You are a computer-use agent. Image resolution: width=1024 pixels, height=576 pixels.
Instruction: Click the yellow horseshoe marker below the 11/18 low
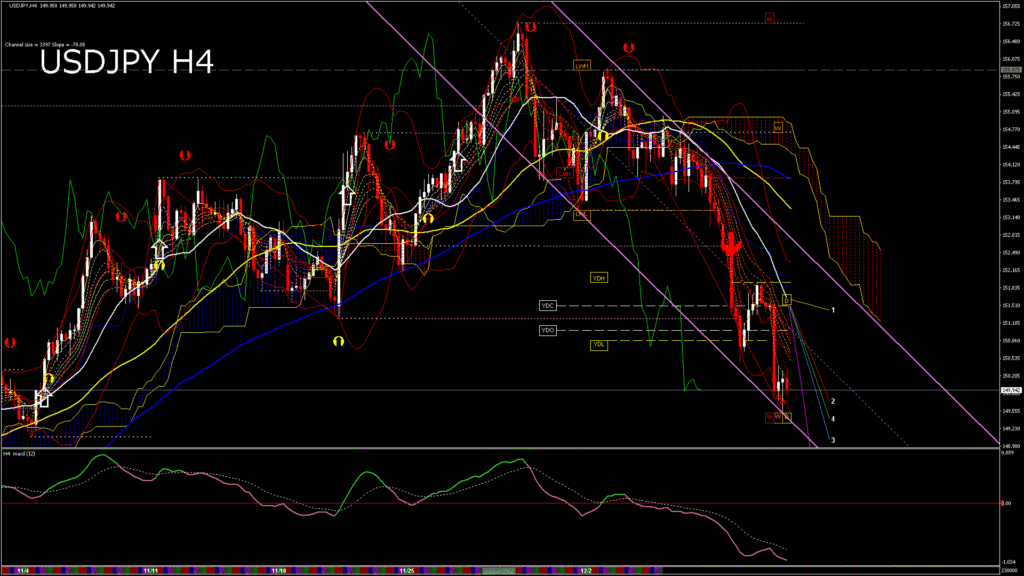click(339, 341)
